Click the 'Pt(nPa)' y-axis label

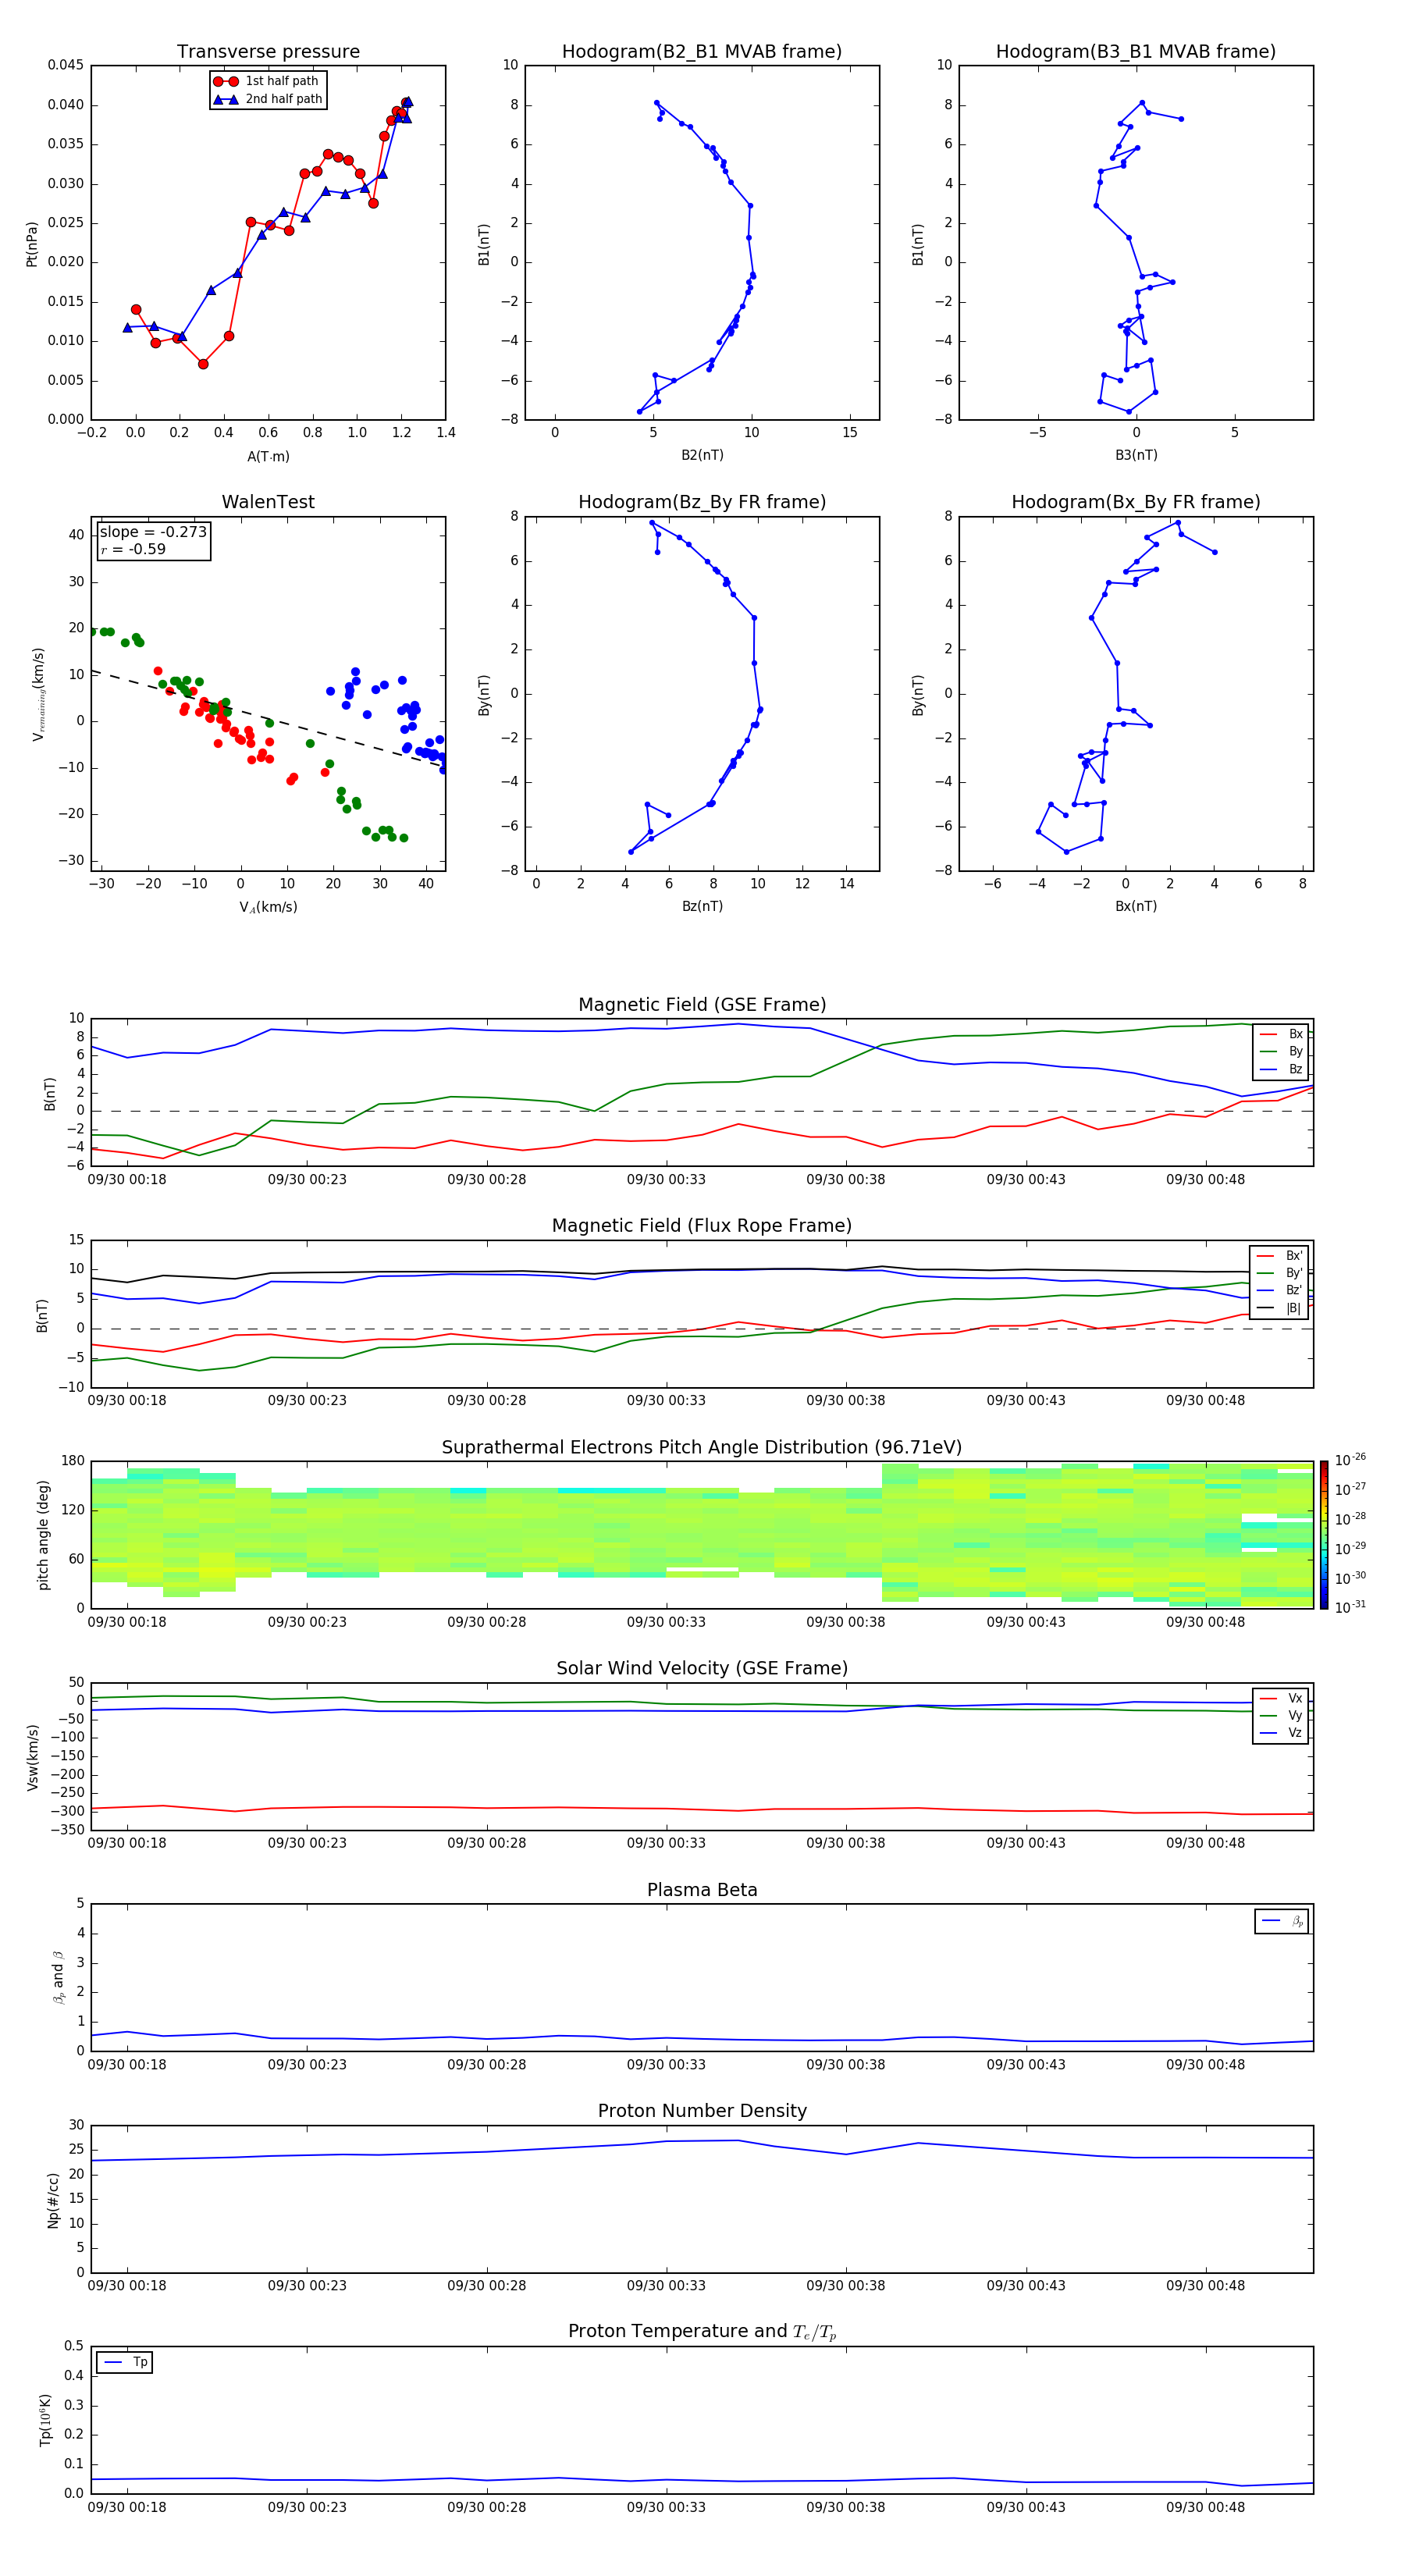pos(31,243)
